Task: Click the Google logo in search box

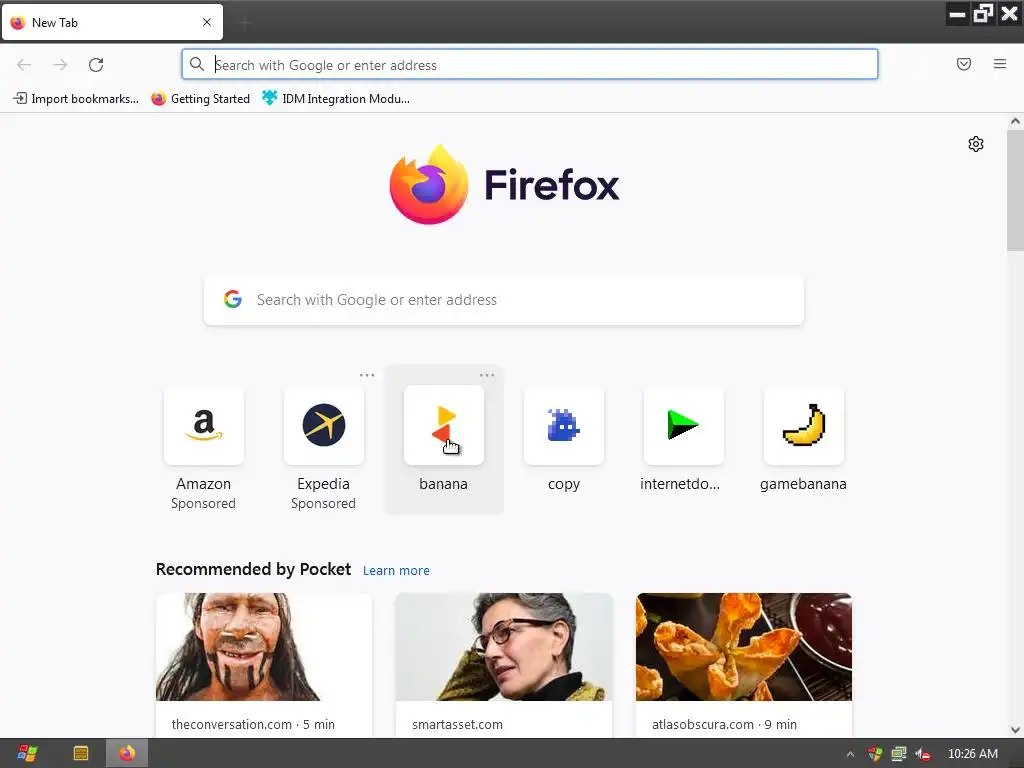Action: [233, 299]
